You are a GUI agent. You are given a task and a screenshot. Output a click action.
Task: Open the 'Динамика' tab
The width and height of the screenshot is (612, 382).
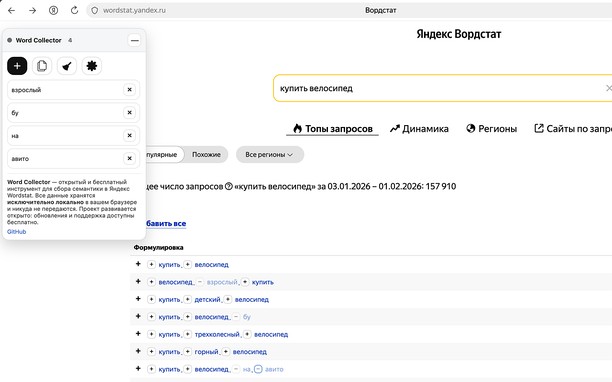(419, 128)
